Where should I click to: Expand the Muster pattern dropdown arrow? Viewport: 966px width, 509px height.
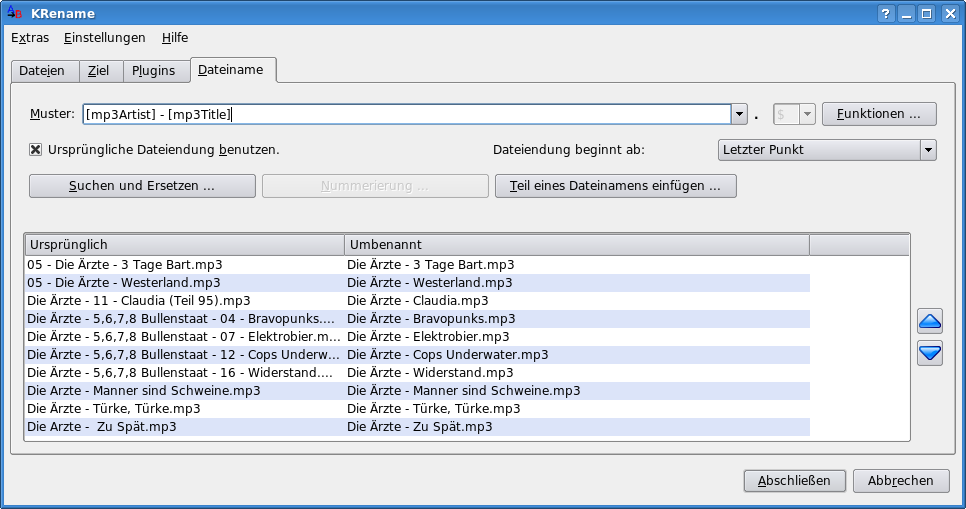pyautogui.click(x=740, y=115)
